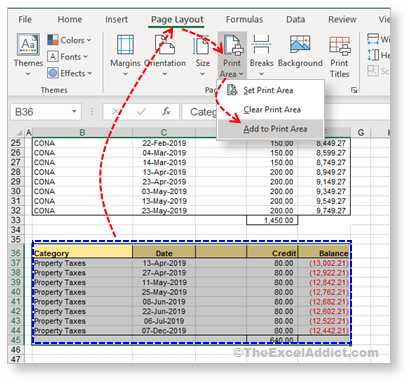Click the Set Print Area icon
The height and width of the screenshot is (384, 411).
click(232, 90)
